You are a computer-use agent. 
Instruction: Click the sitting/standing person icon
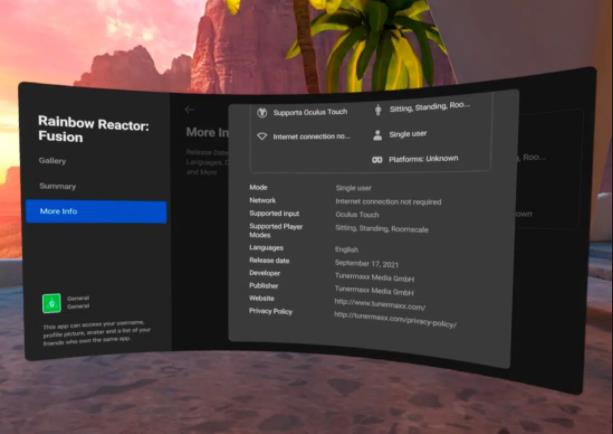378,110
